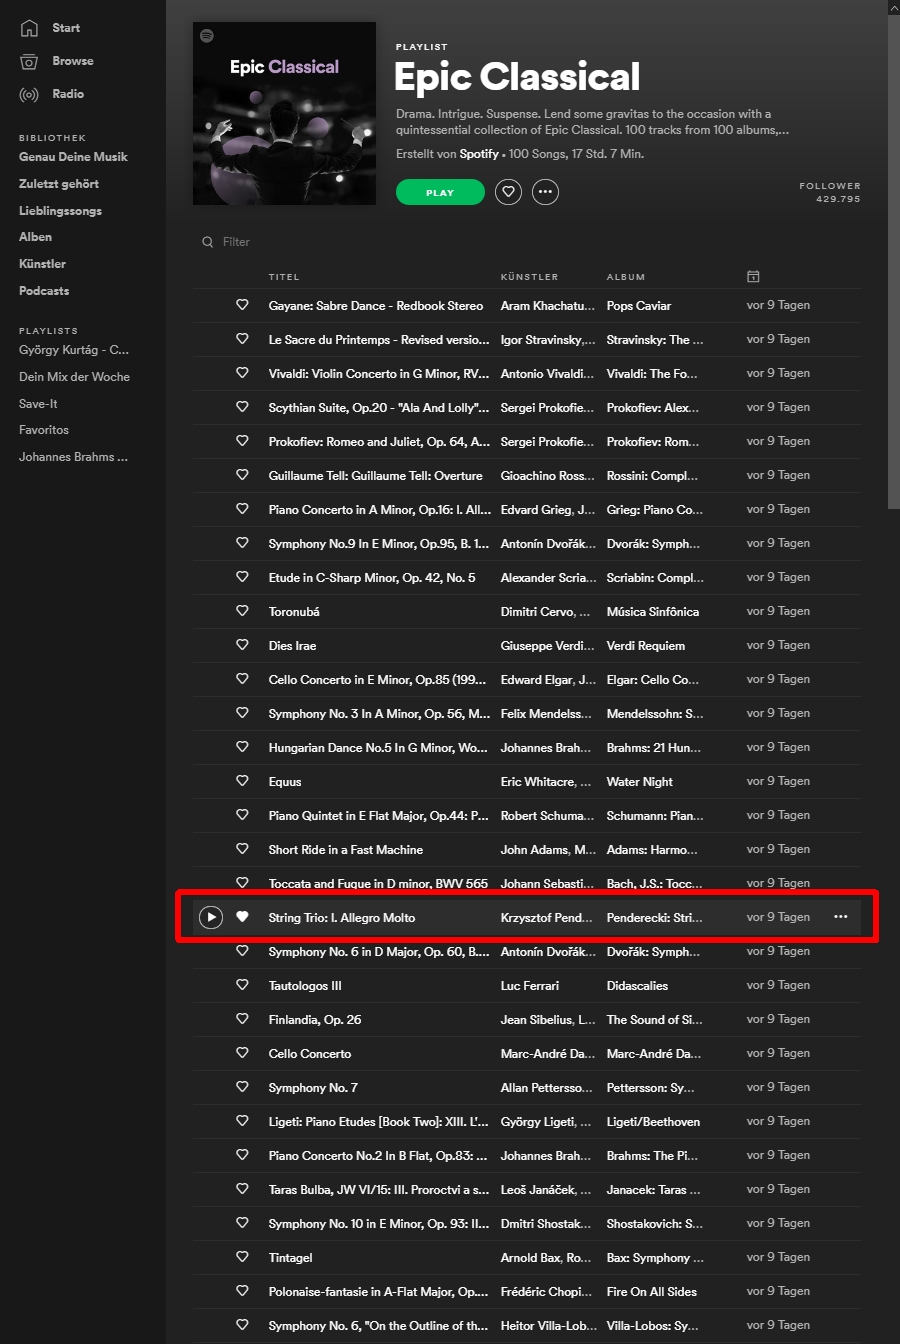The height and width of the screenshot is (1344, 900).
Task: Like the Gayane: Sabre Dance track
Action: 242,305
